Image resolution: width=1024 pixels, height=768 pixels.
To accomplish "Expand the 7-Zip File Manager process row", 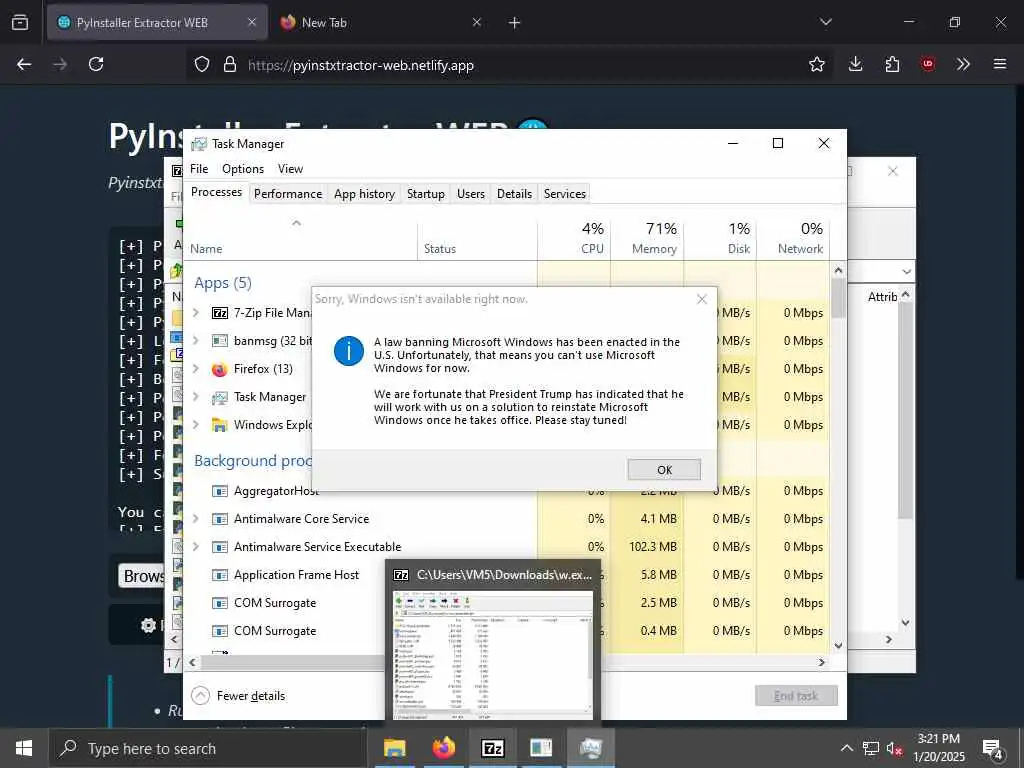I will tap(196, 313).
